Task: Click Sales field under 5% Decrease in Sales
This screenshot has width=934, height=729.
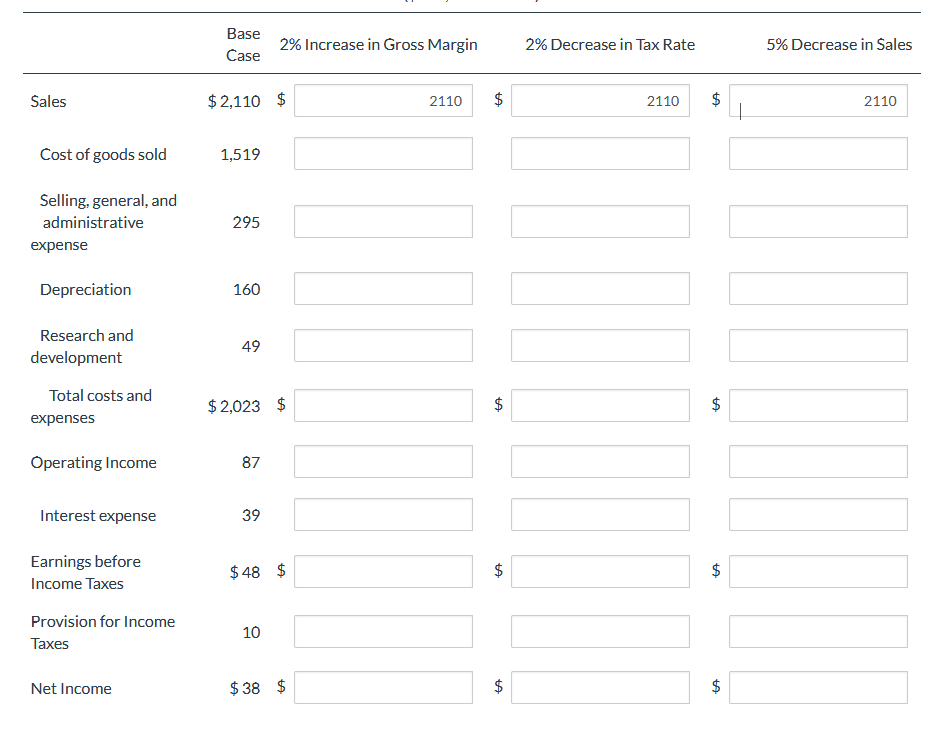Action: click(x=818, y=101)
